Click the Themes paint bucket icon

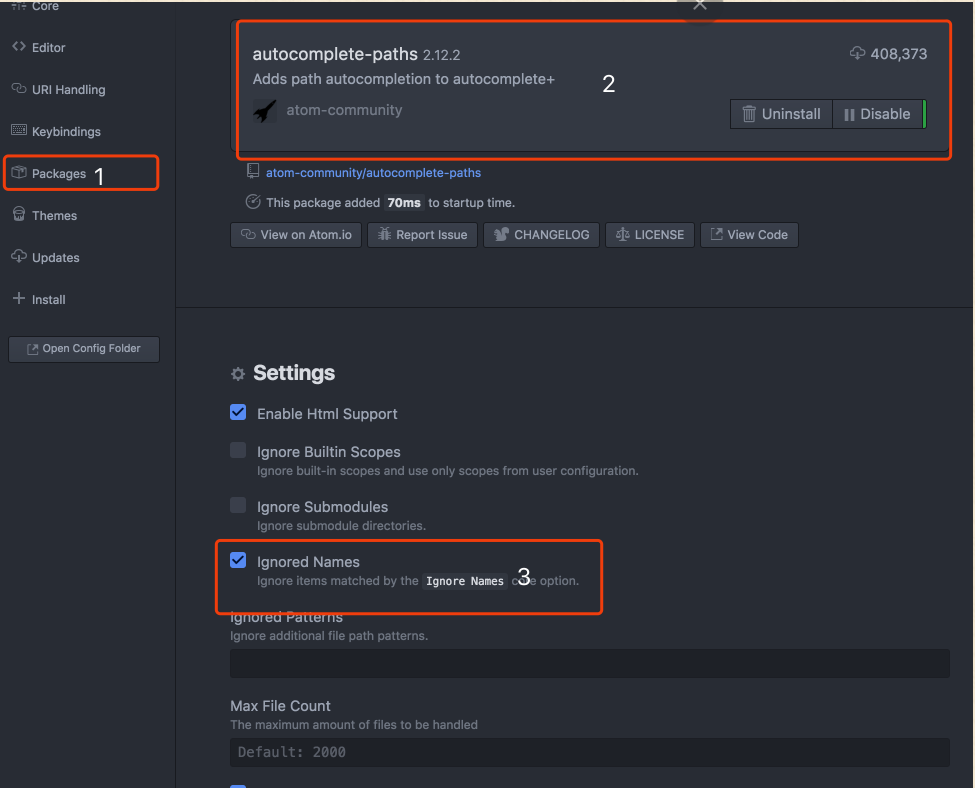(x=19, y=214)
